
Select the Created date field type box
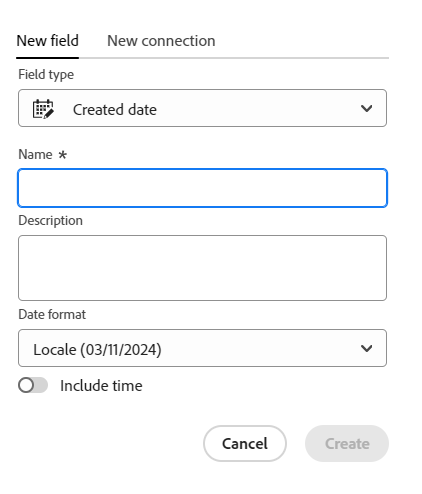click(x=202, y=108)
